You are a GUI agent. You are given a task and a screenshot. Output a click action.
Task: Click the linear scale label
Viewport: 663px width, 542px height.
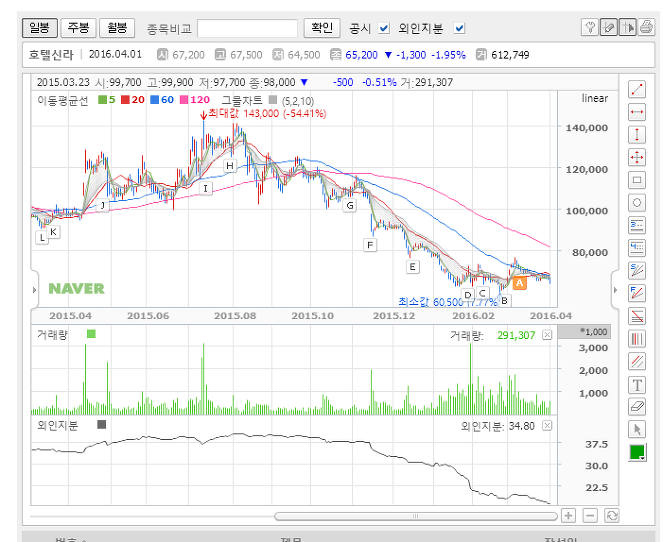click(x=595, y=98)
